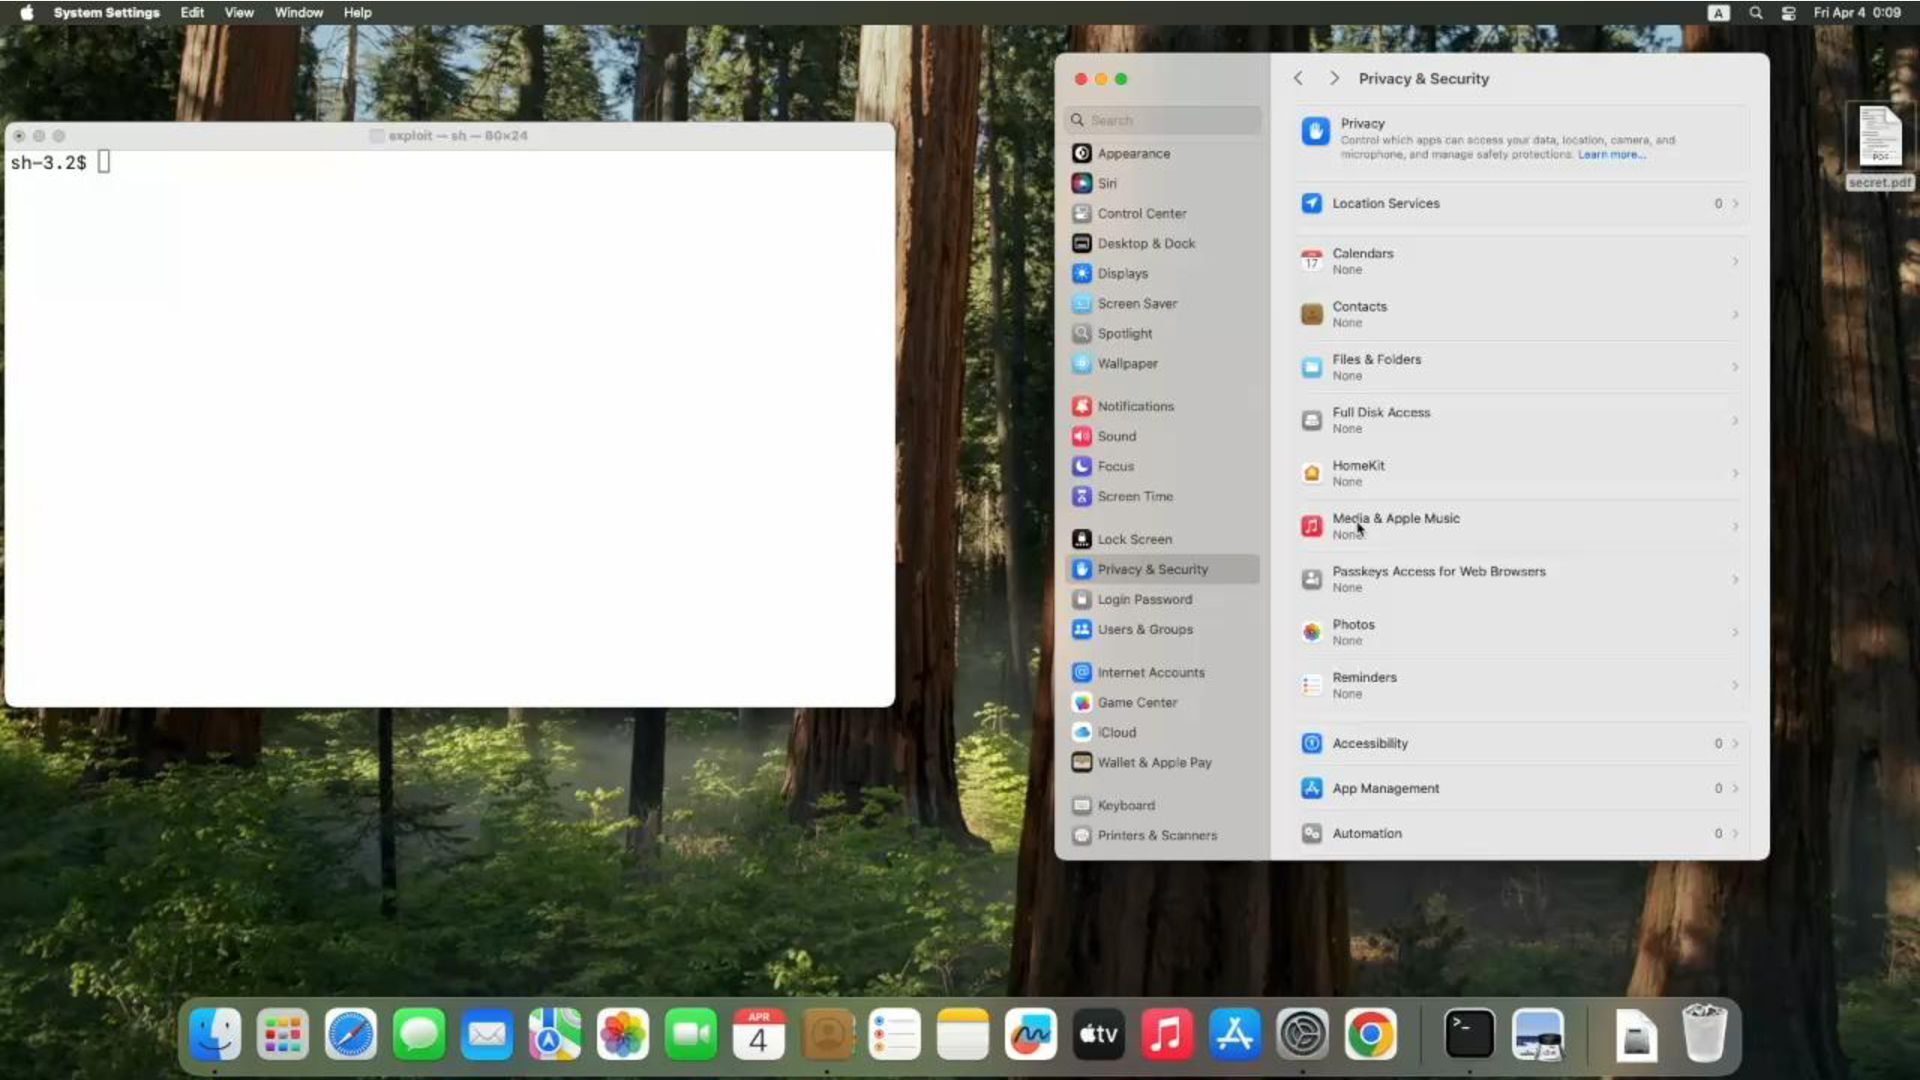Open Passkeys Access for Web Browsers
This screenshot has width=1920, height=1080.
tap(1520, 579)
